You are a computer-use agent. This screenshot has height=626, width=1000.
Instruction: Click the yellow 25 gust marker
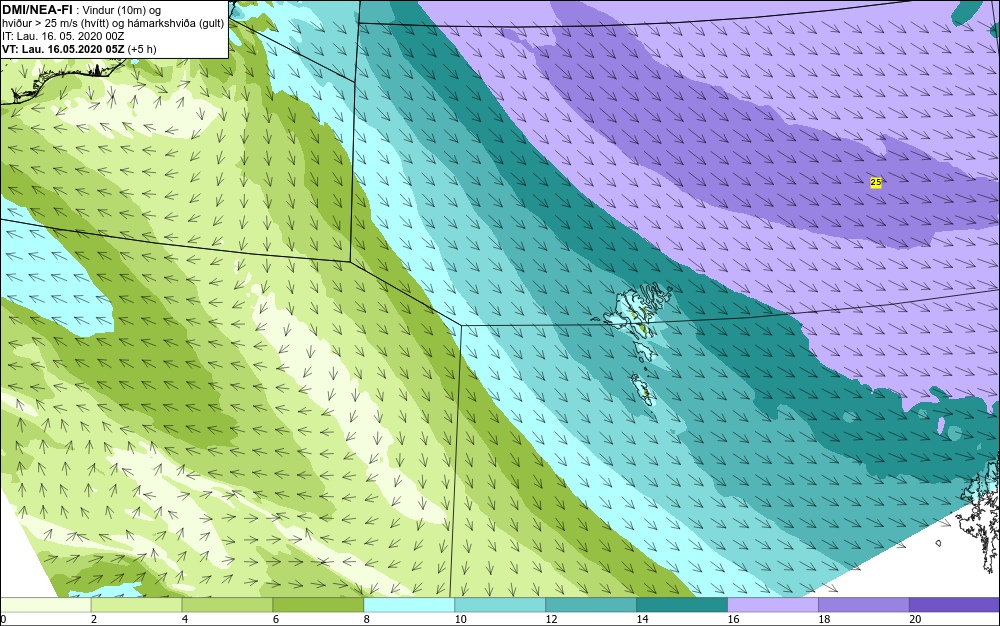(876, 182)
